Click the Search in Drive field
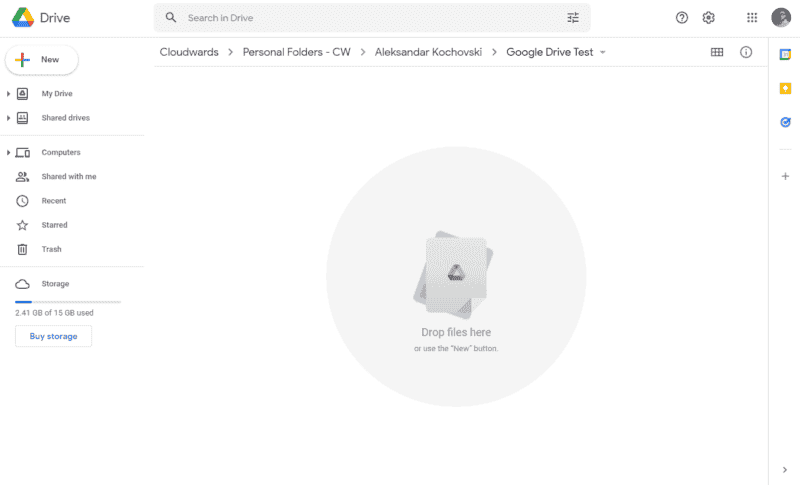Screen dimensions: 800x485 pos(372,18)
